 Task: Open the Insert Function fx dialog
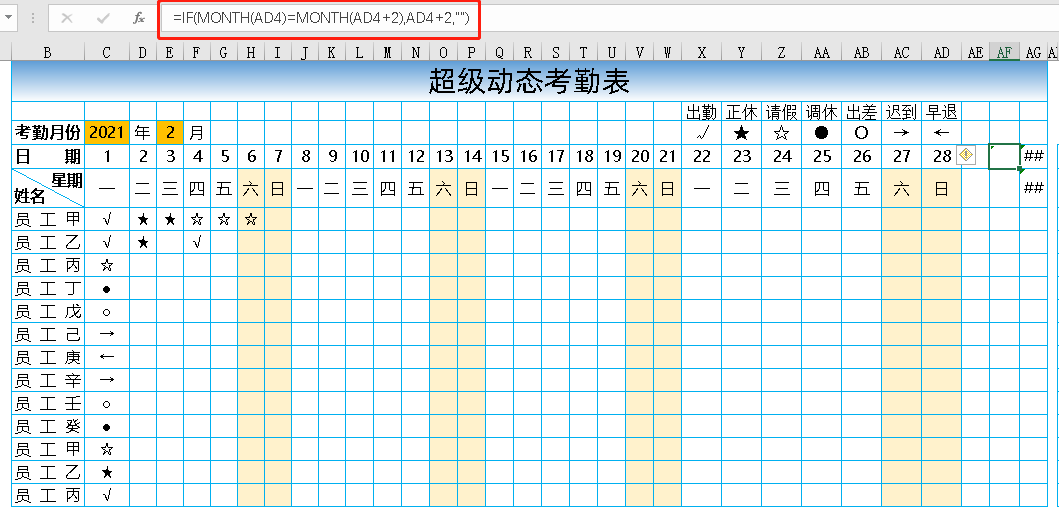click(139, 18)
